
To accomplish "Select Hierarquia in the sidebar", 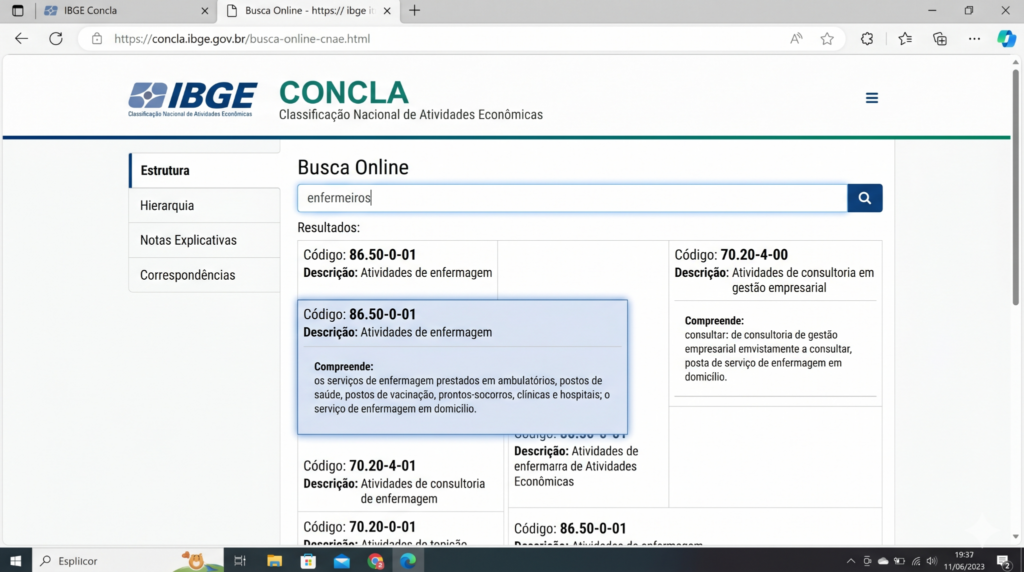I will point(167,205).
